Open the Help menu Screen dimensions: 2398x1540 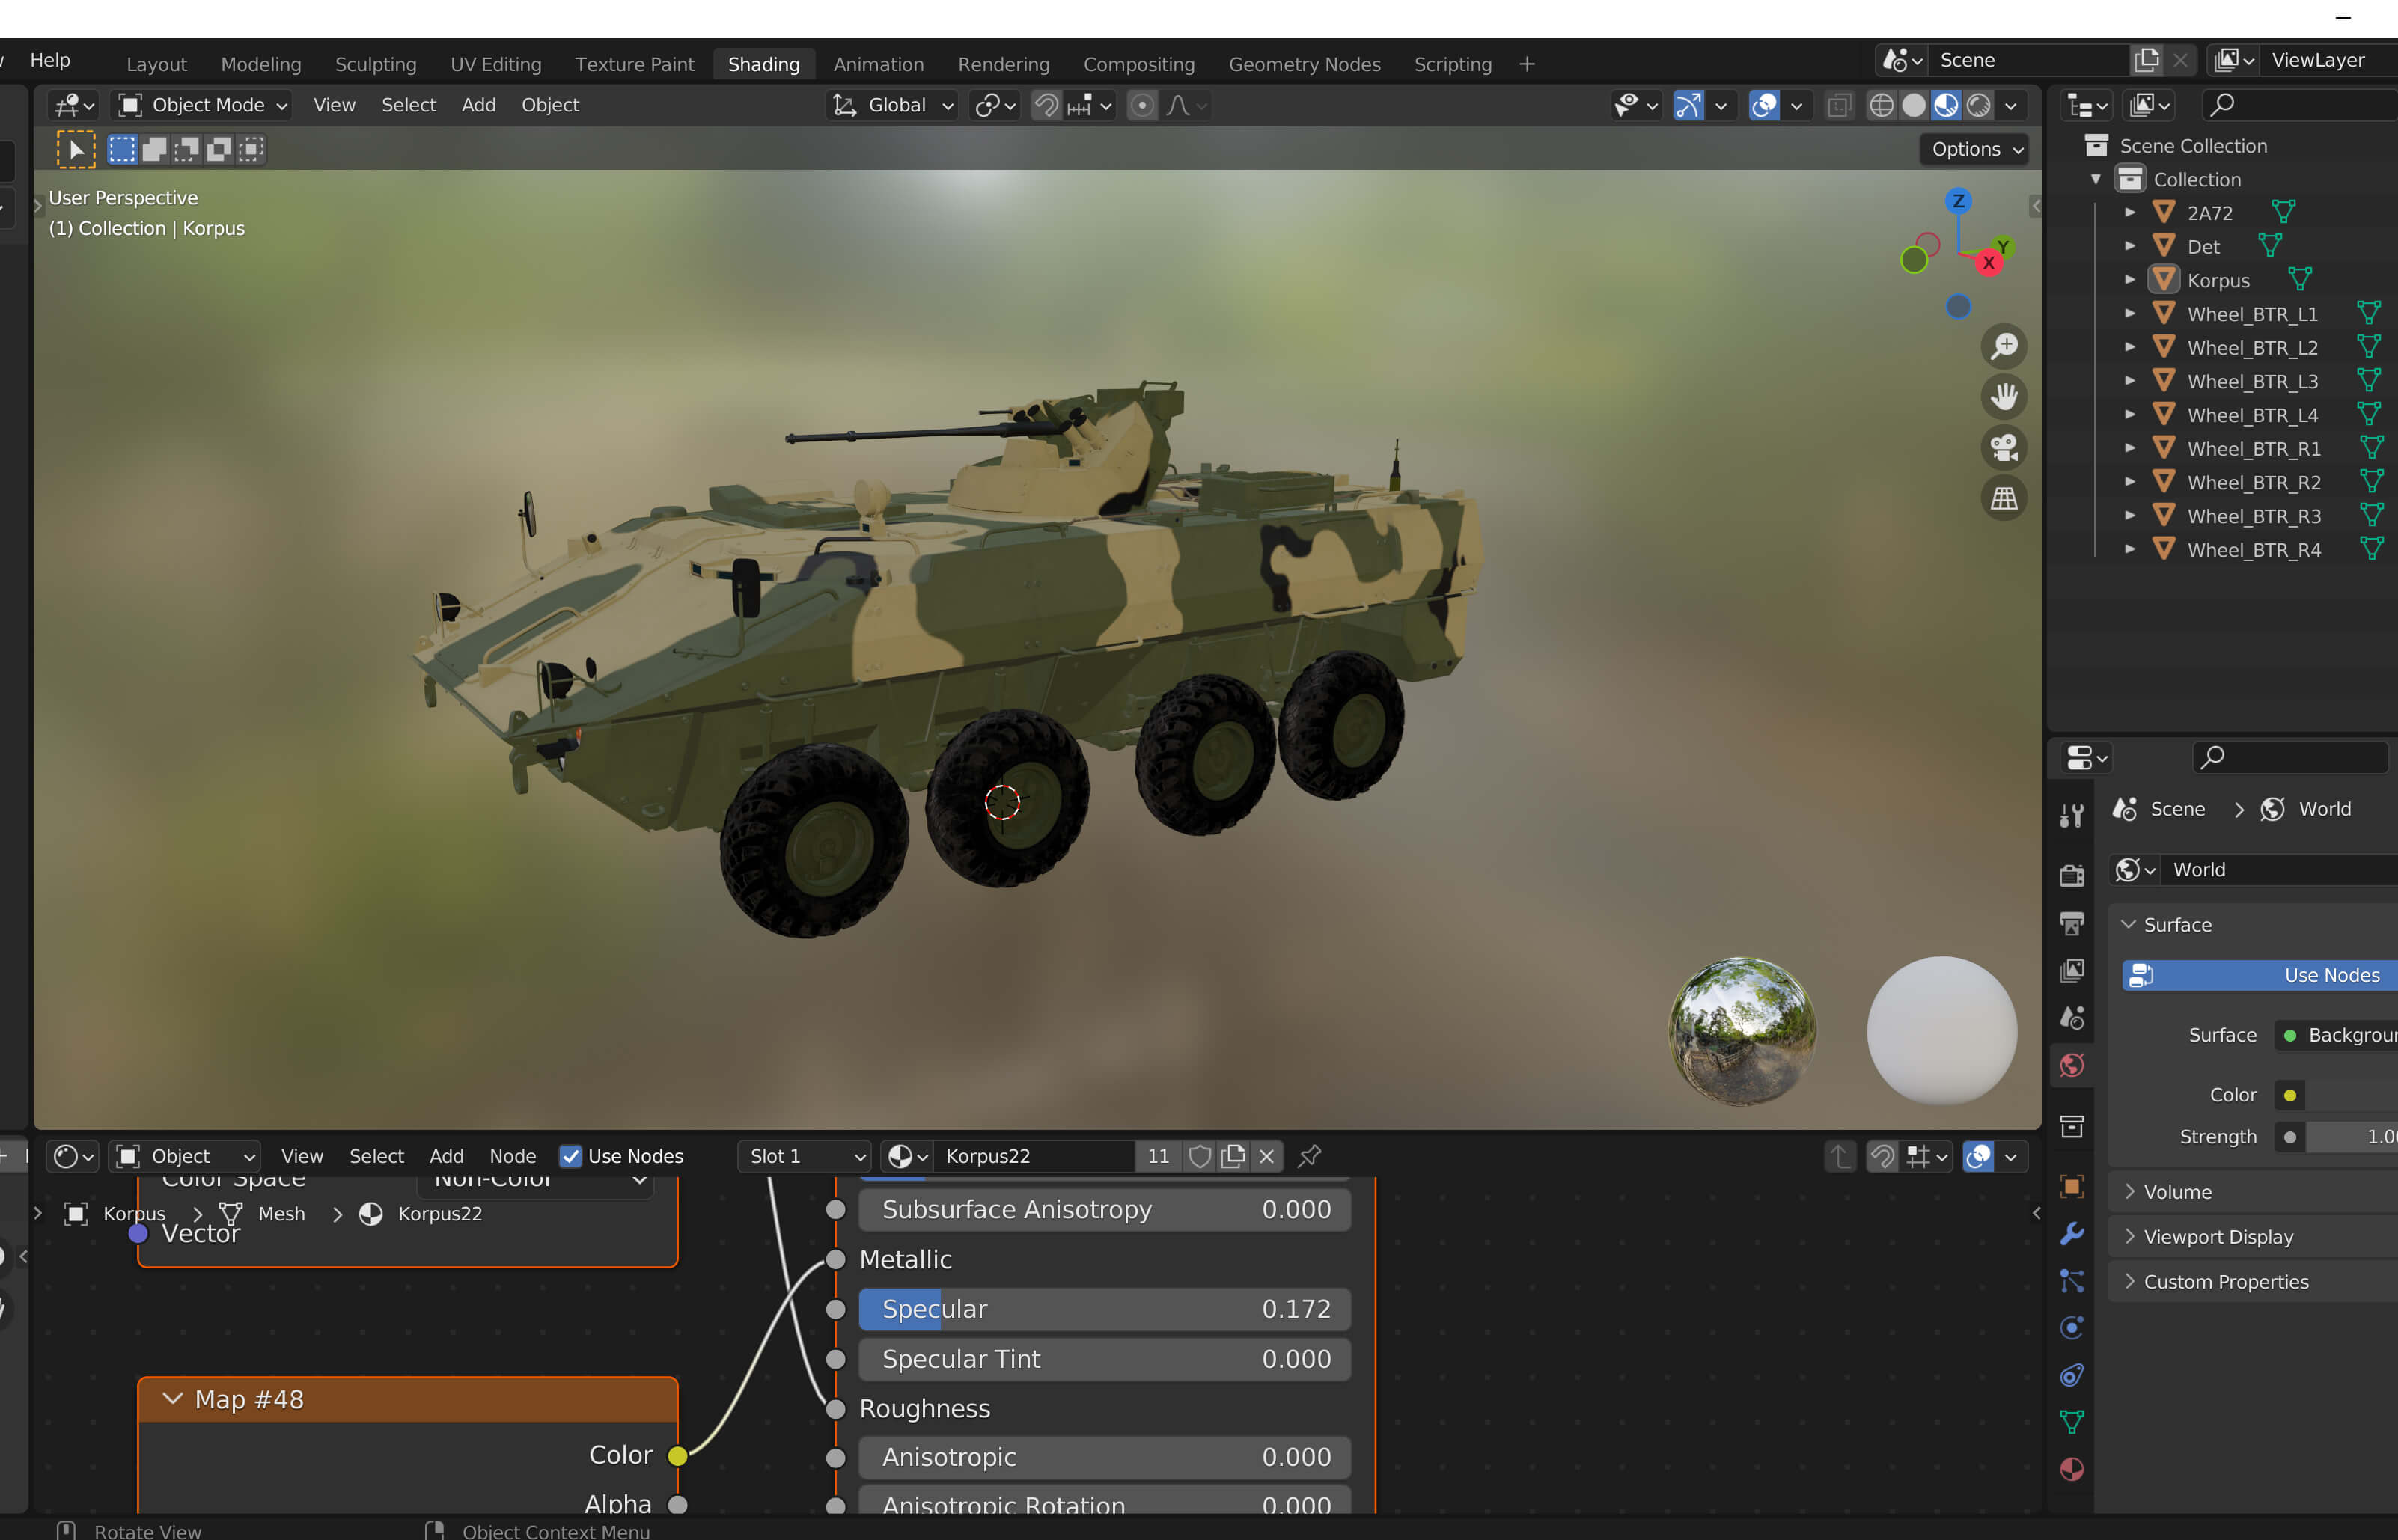pos(50,60)
